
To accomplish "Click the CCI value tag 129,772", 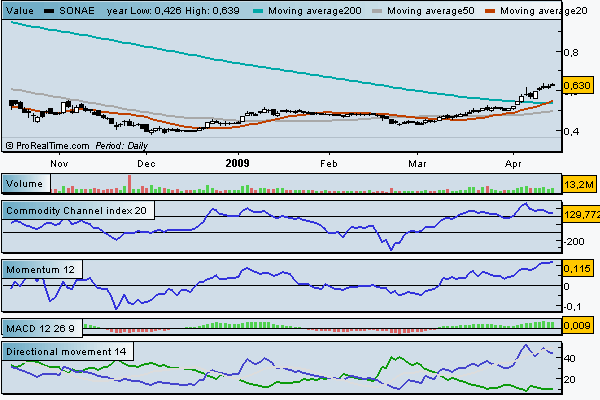I will click(581, 215).
